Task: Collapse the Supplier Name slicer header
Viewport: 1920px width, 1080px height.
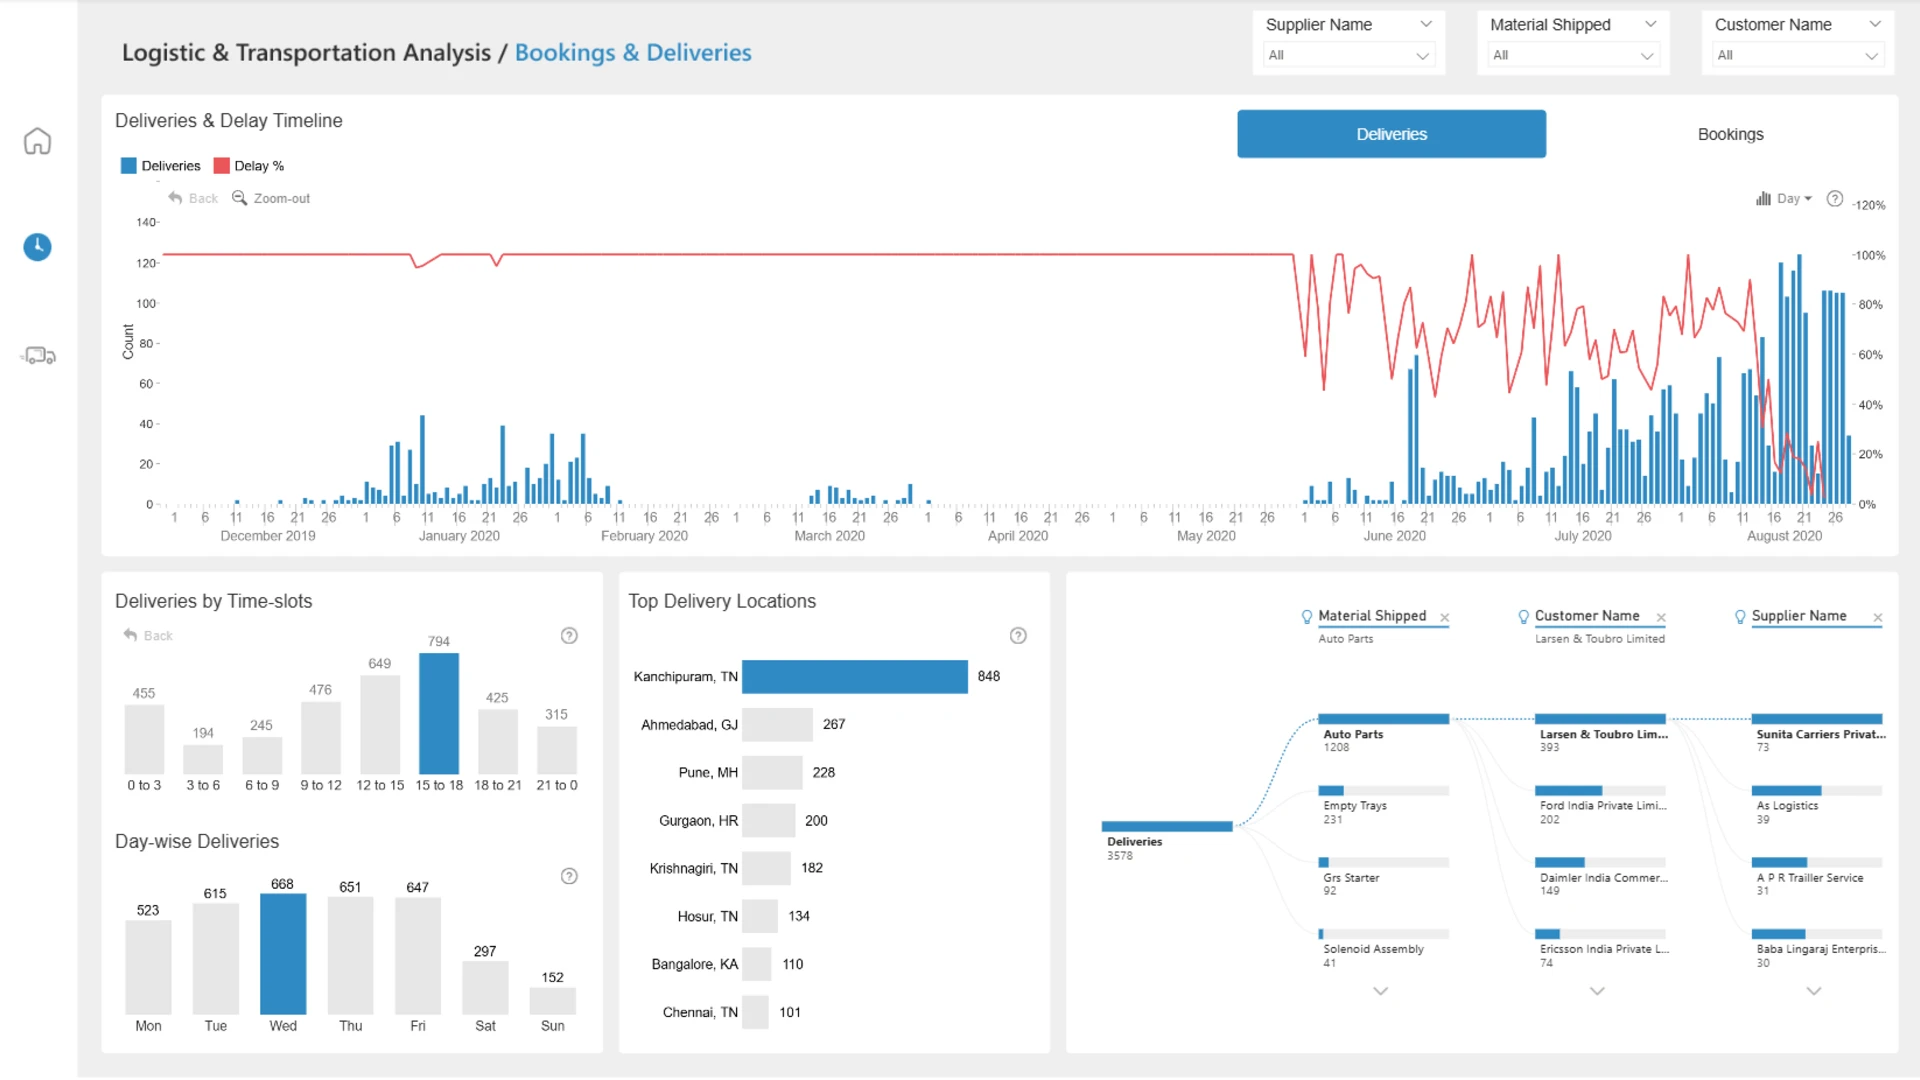Action: pyautogui.click(x=1426, y=24)
